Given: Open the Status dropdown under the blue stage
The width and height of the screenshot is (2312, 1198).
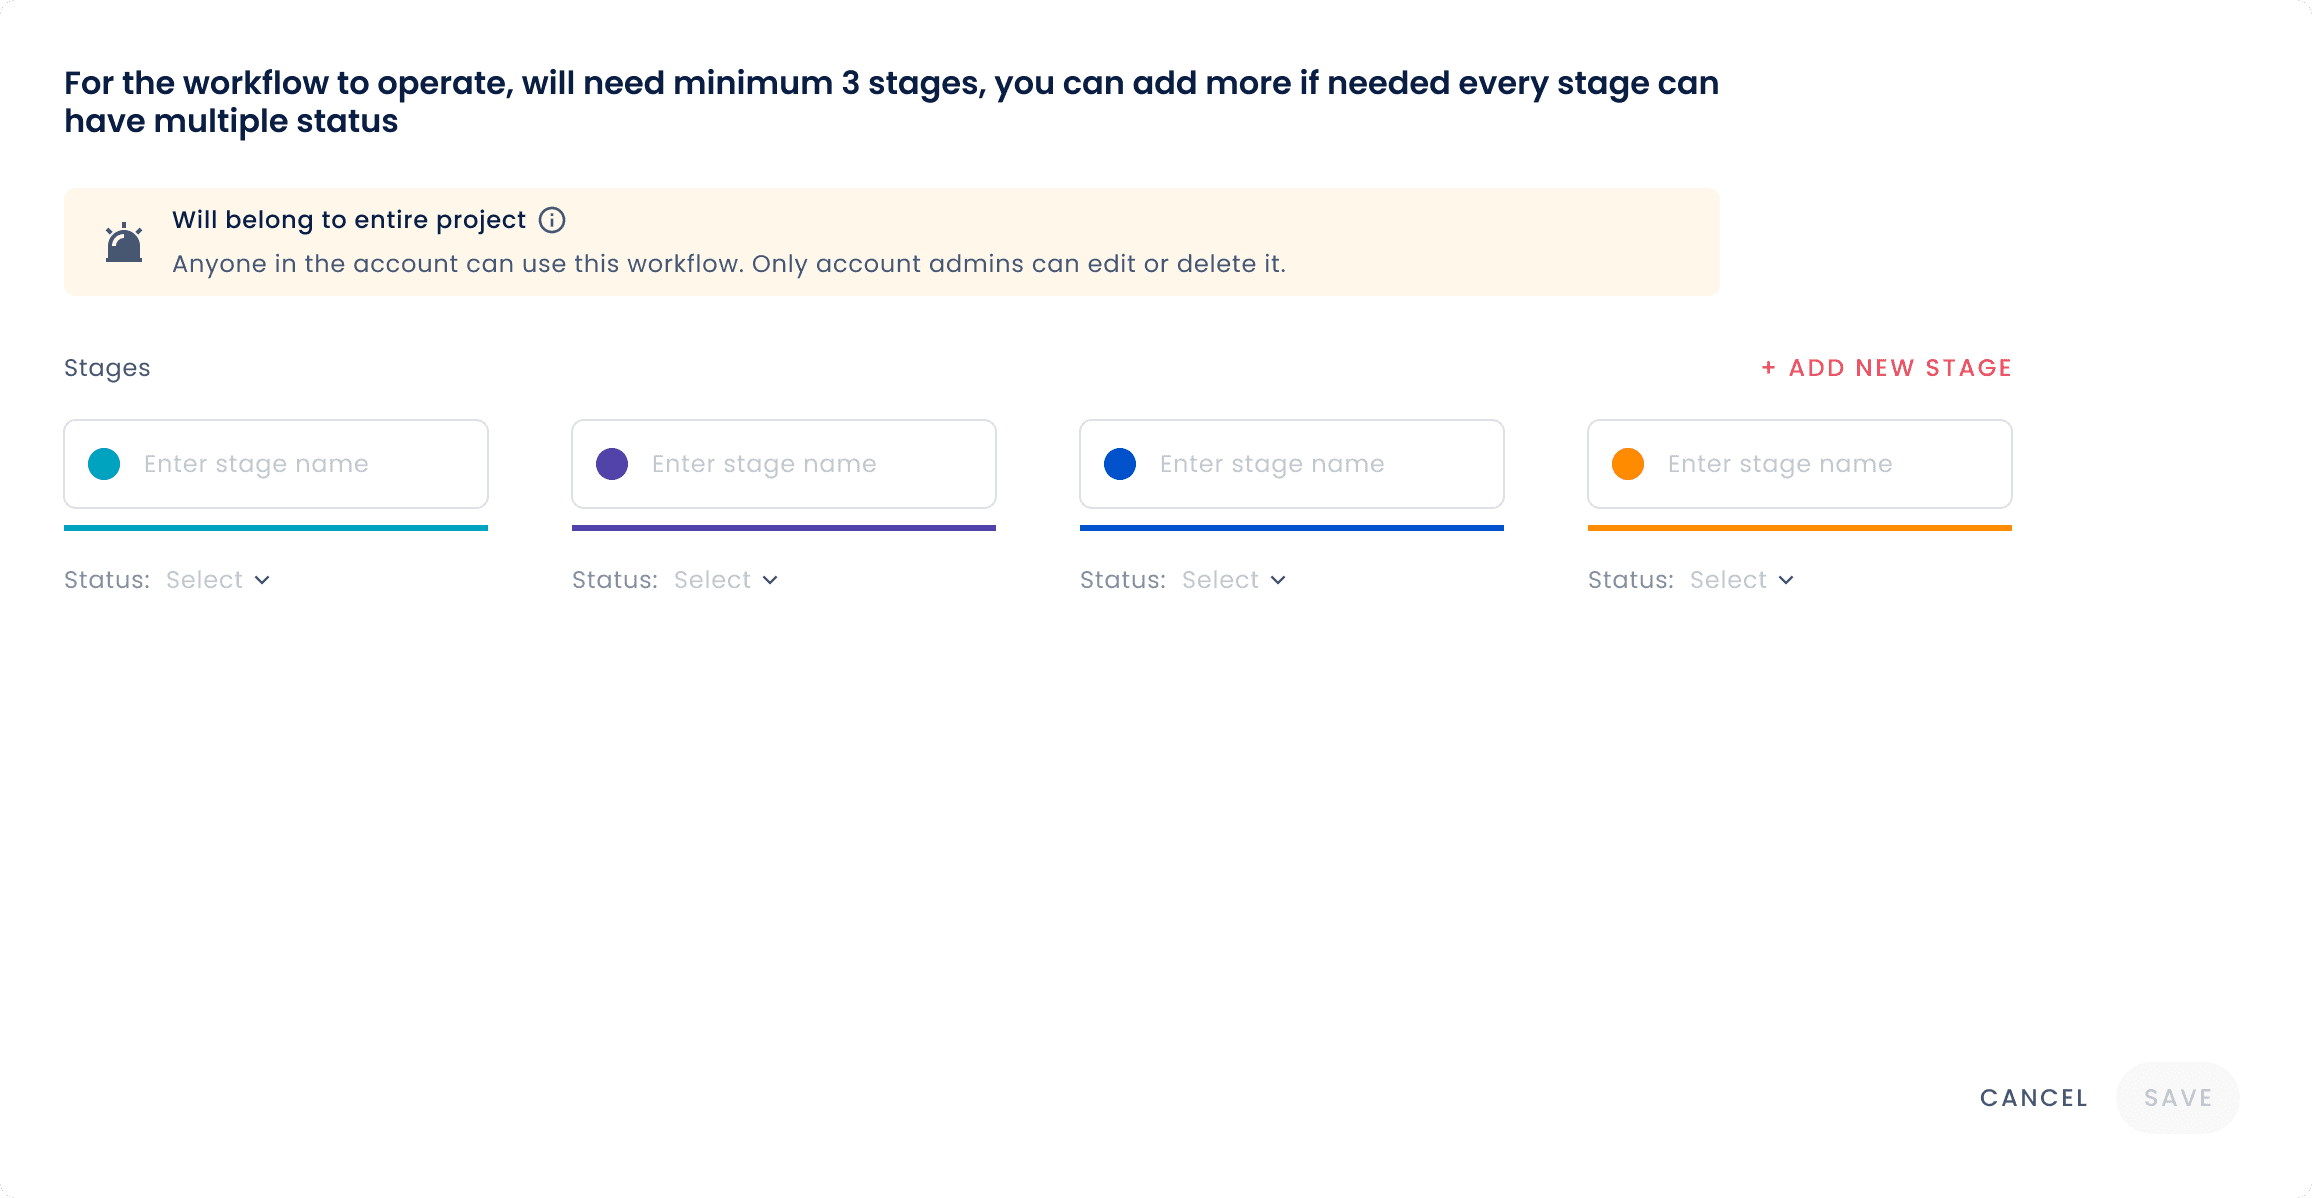Looking at the screenshot, I should click(x=1234, y=580).
